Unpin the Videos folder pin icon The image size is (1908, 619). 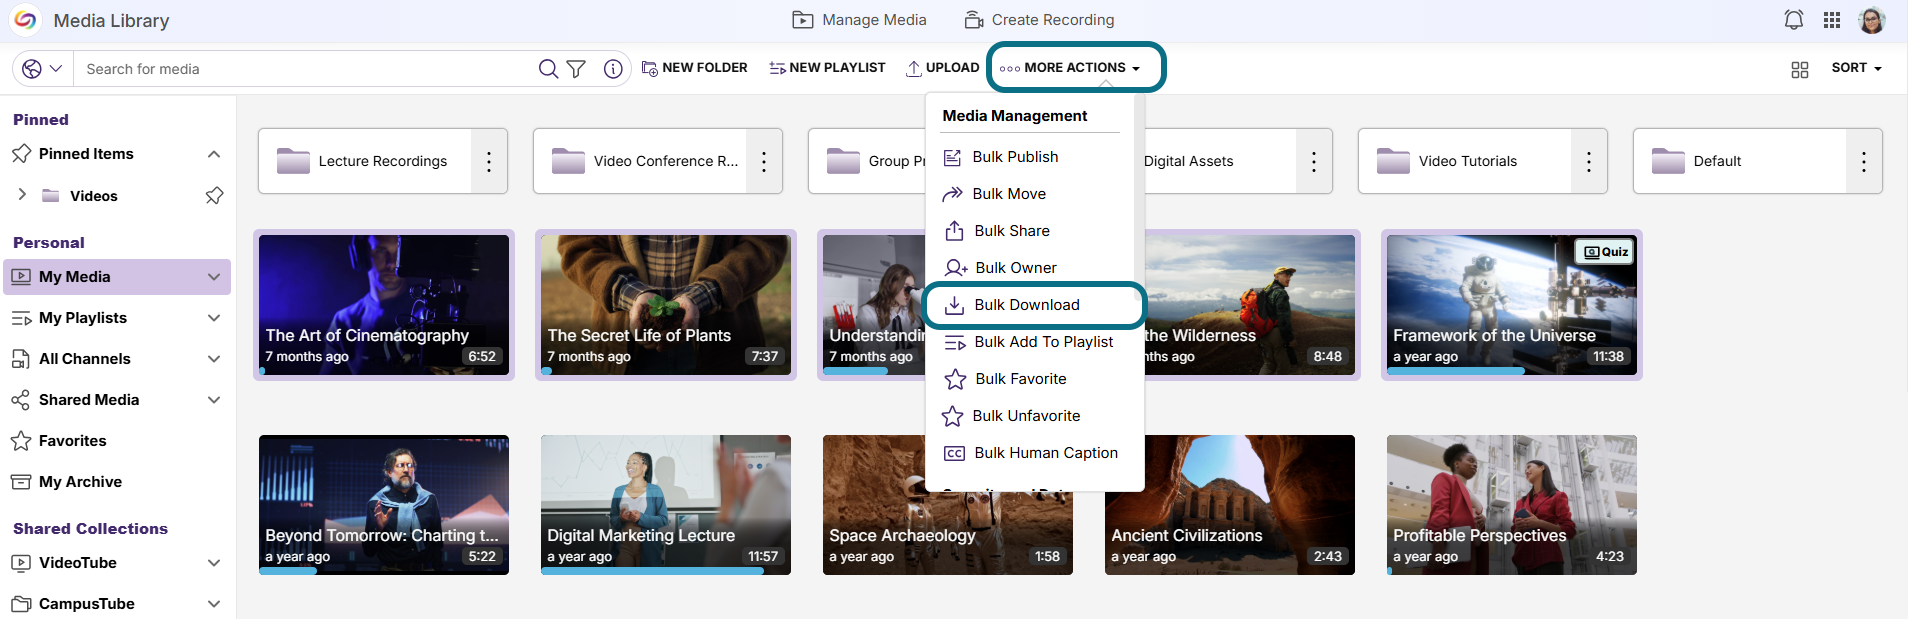coord(214,196)
